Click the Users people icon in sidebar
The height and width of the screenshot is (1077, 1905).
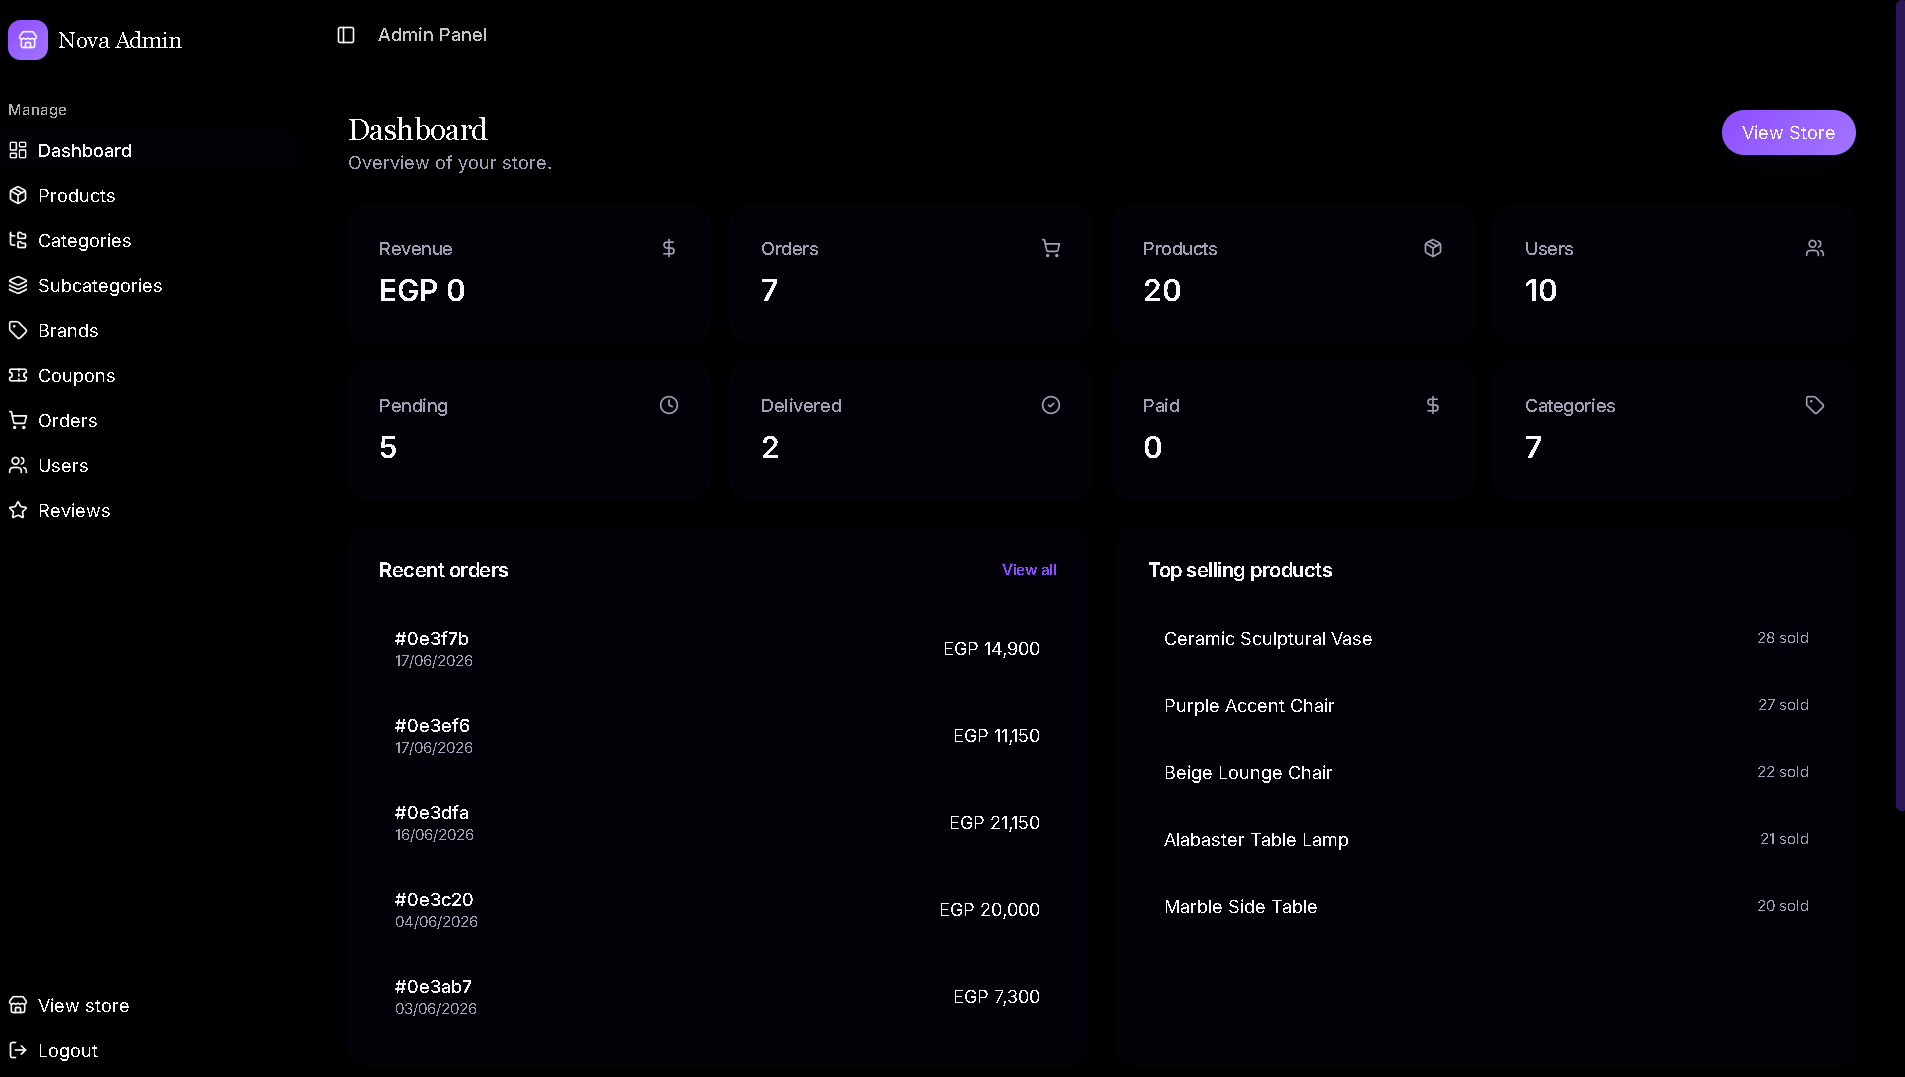click(18, 465)
